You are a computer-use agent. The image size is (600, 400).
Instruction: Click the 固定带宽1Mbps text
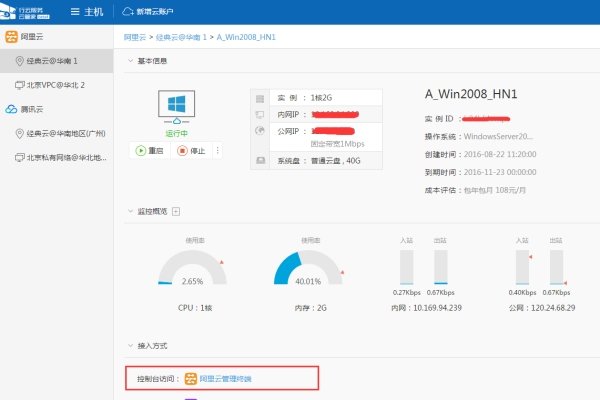click(338, 144)
